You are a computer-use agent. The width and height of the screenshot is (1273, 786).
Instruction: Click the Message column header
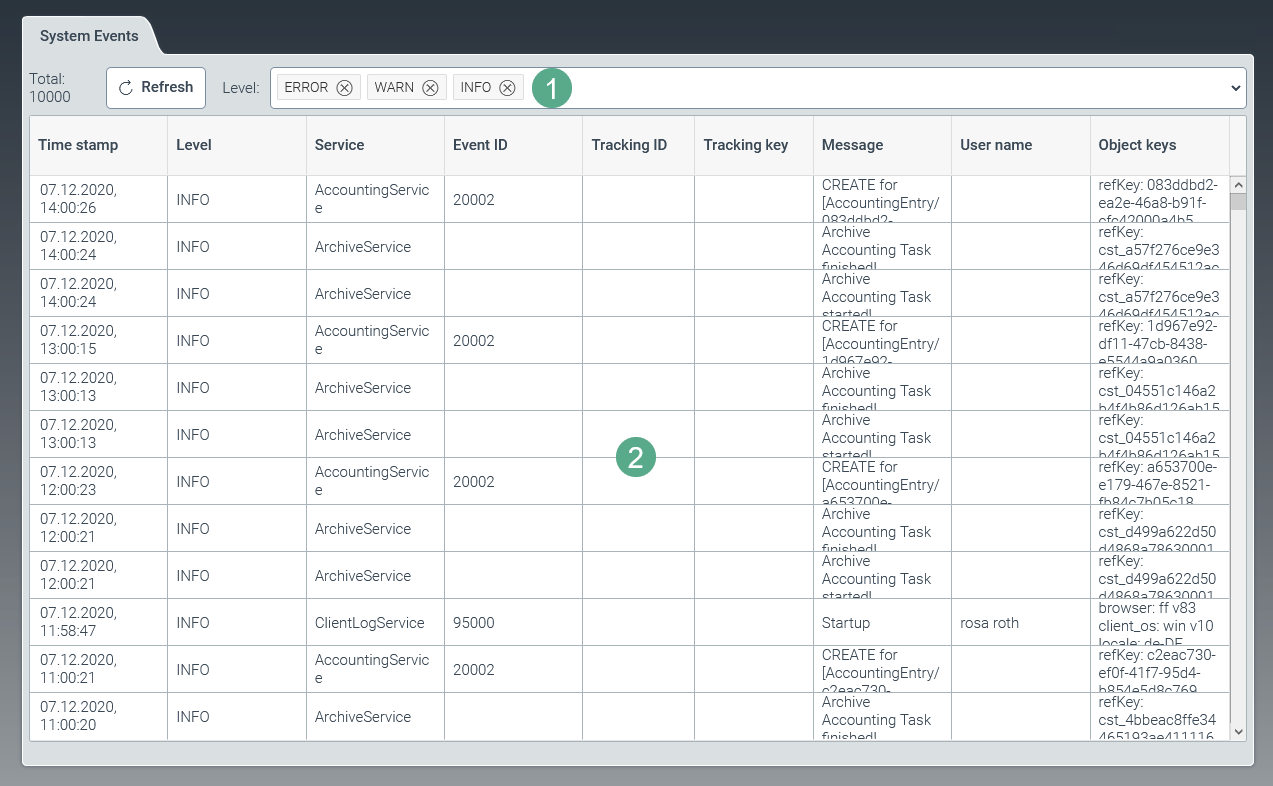tap(852, 145)
